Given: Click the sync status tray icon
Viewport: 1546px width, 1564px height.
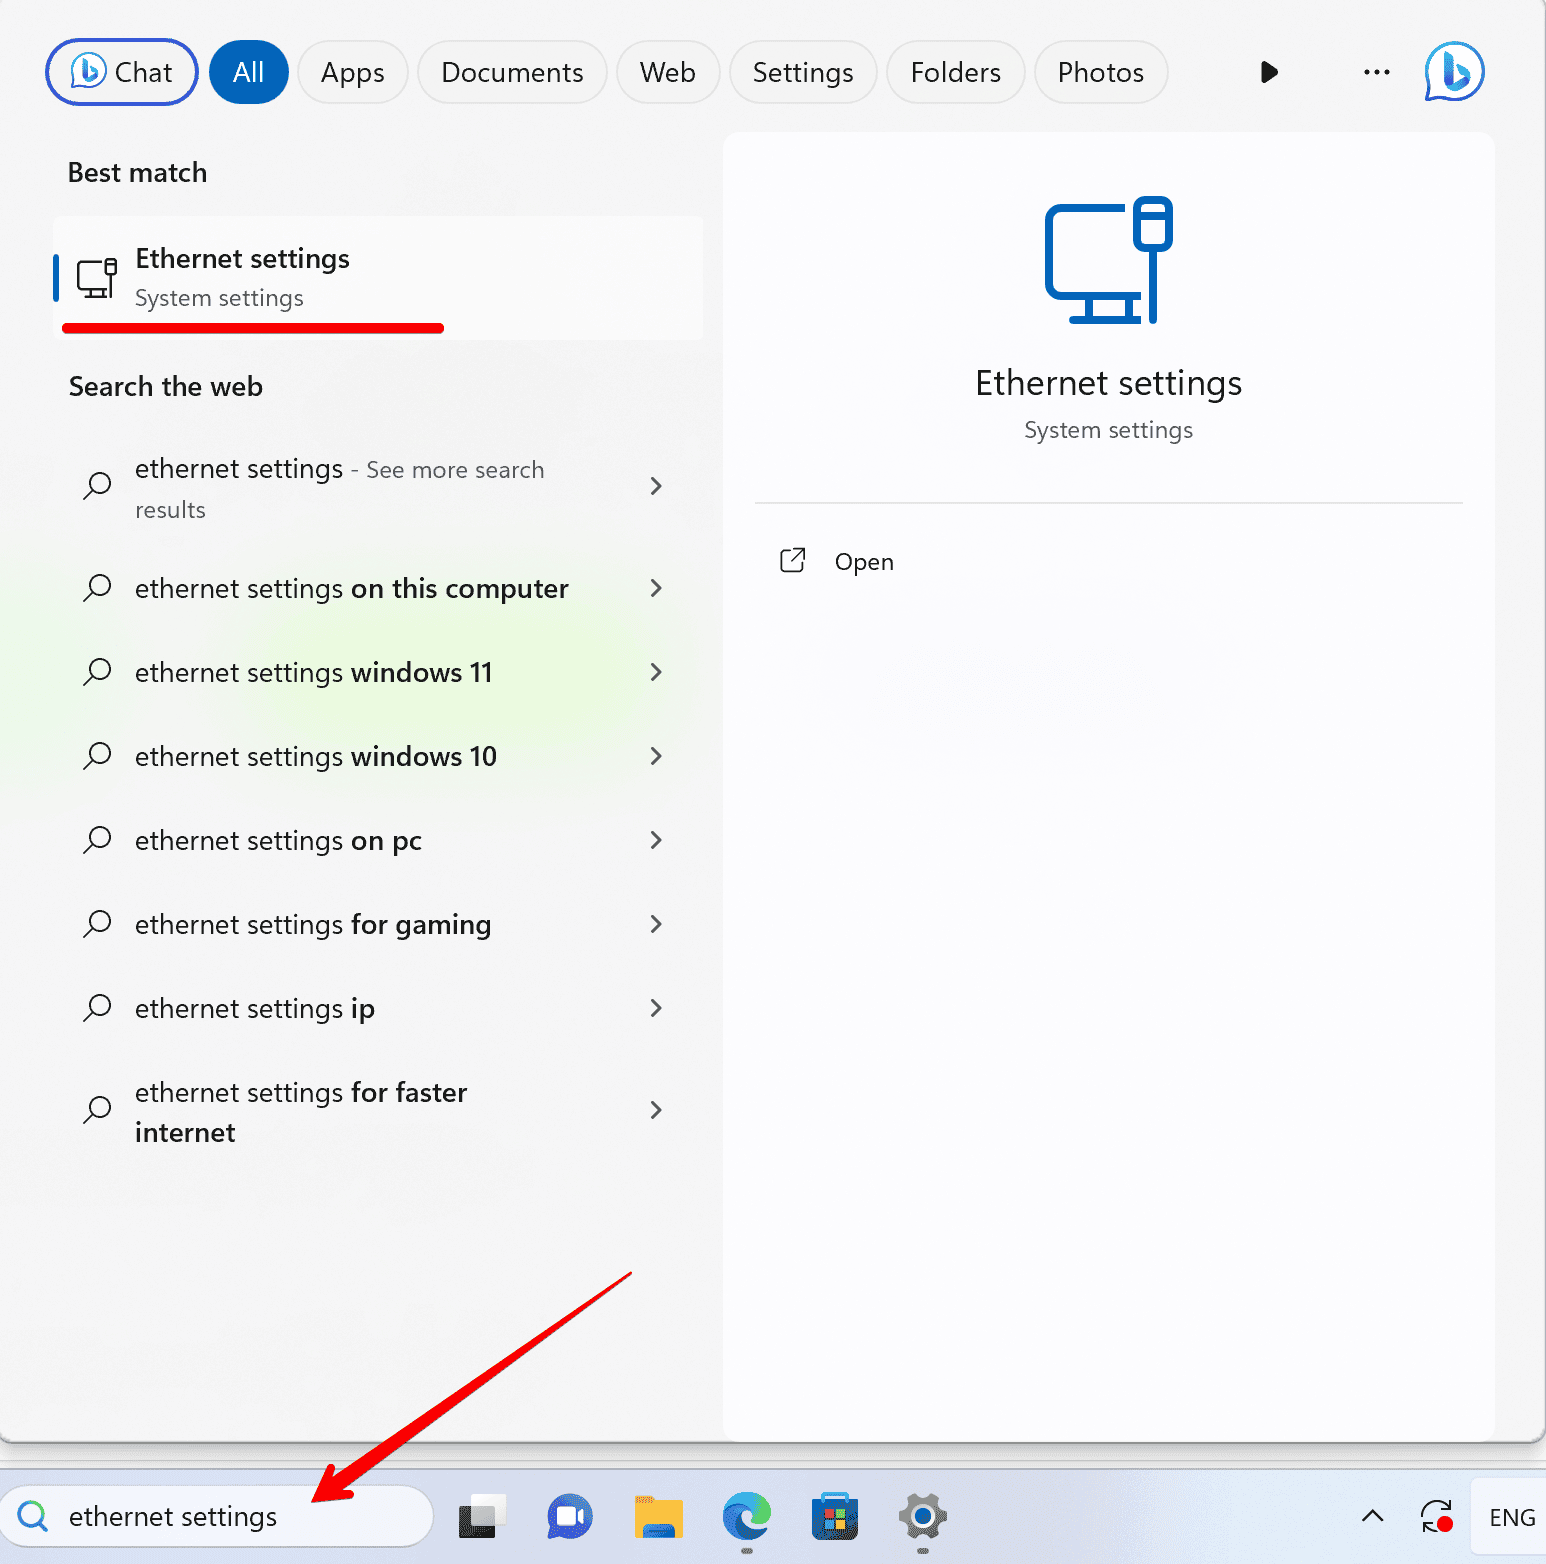Looking at the screenshot, I should 1437,1517.
